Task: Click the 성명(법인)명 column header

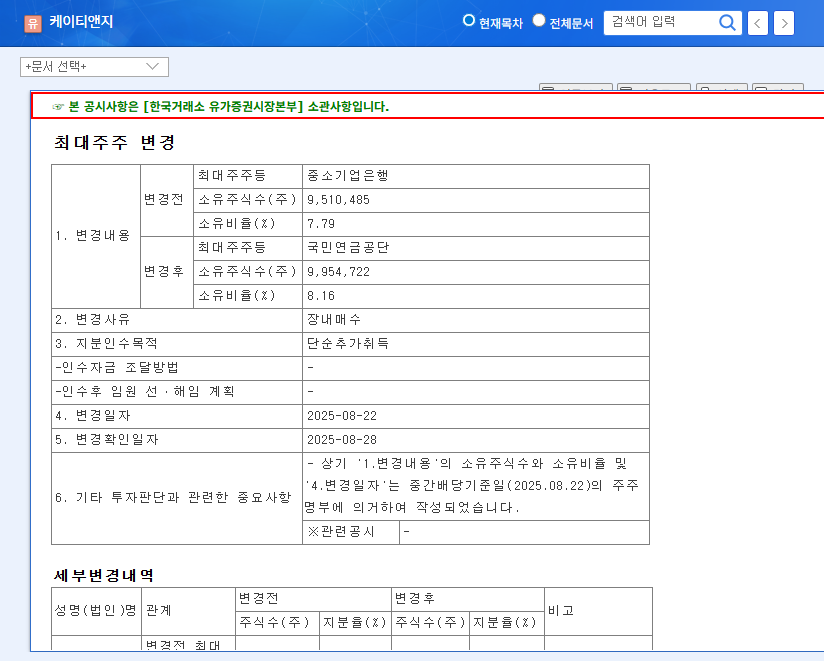Action: [x=96, y=610]
